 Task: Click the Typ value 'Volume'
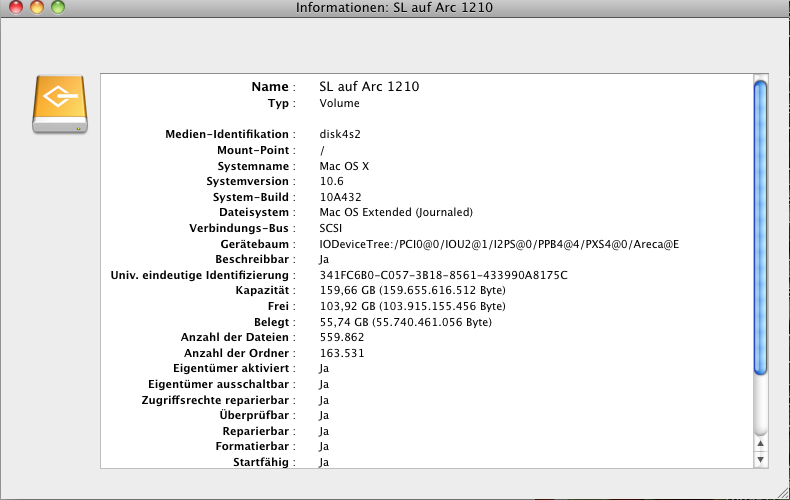click(339, 103)
